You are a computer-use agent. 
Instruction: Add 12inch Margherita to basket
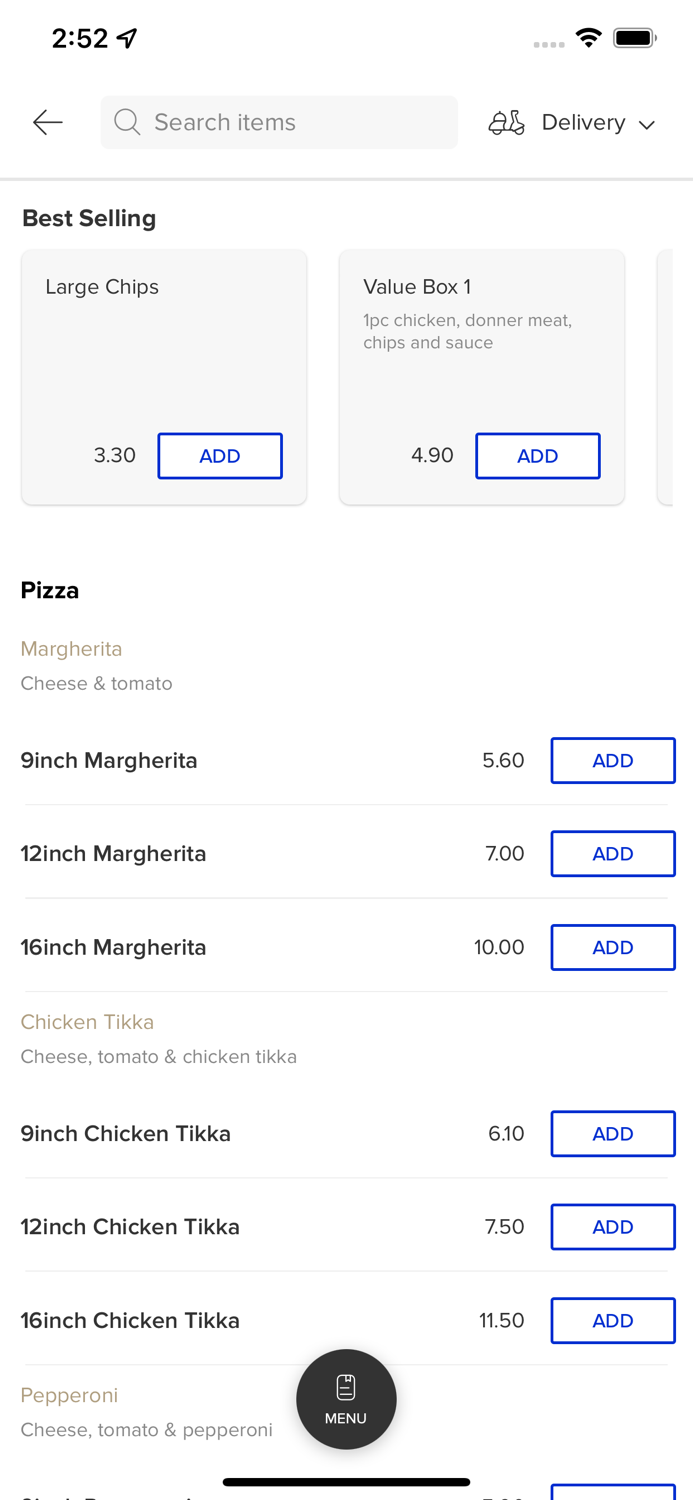tap(612, 854)
